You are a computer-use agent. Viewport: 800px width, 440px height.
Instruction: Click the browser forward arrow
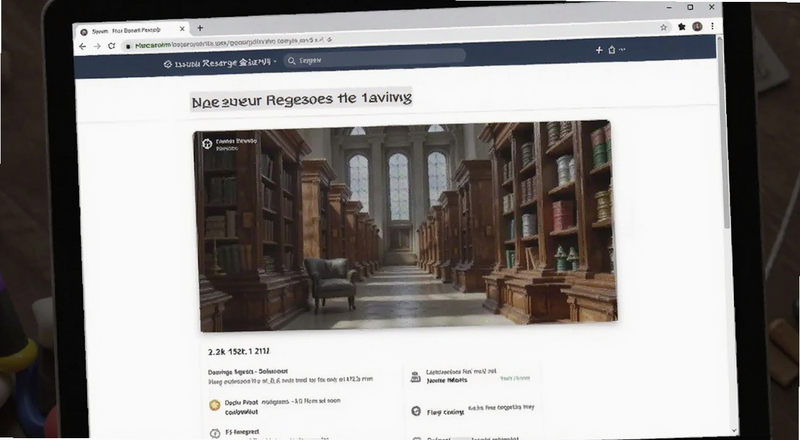97,46
